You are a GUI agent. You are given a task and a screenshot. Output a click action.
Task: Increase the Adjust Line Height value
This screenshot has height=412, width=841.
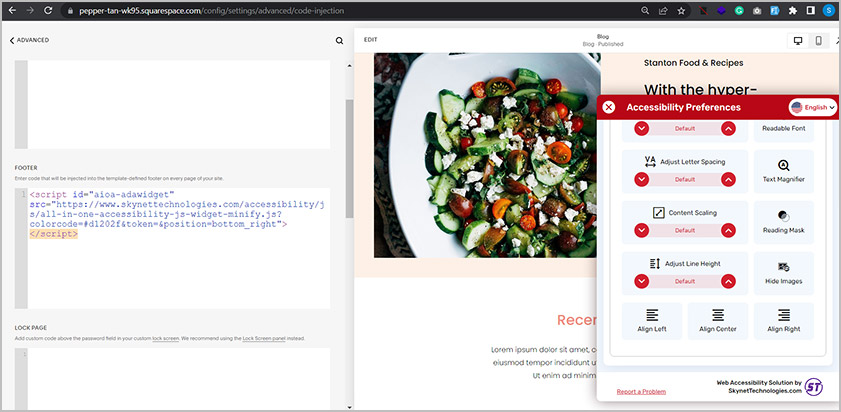coord(728,281)
